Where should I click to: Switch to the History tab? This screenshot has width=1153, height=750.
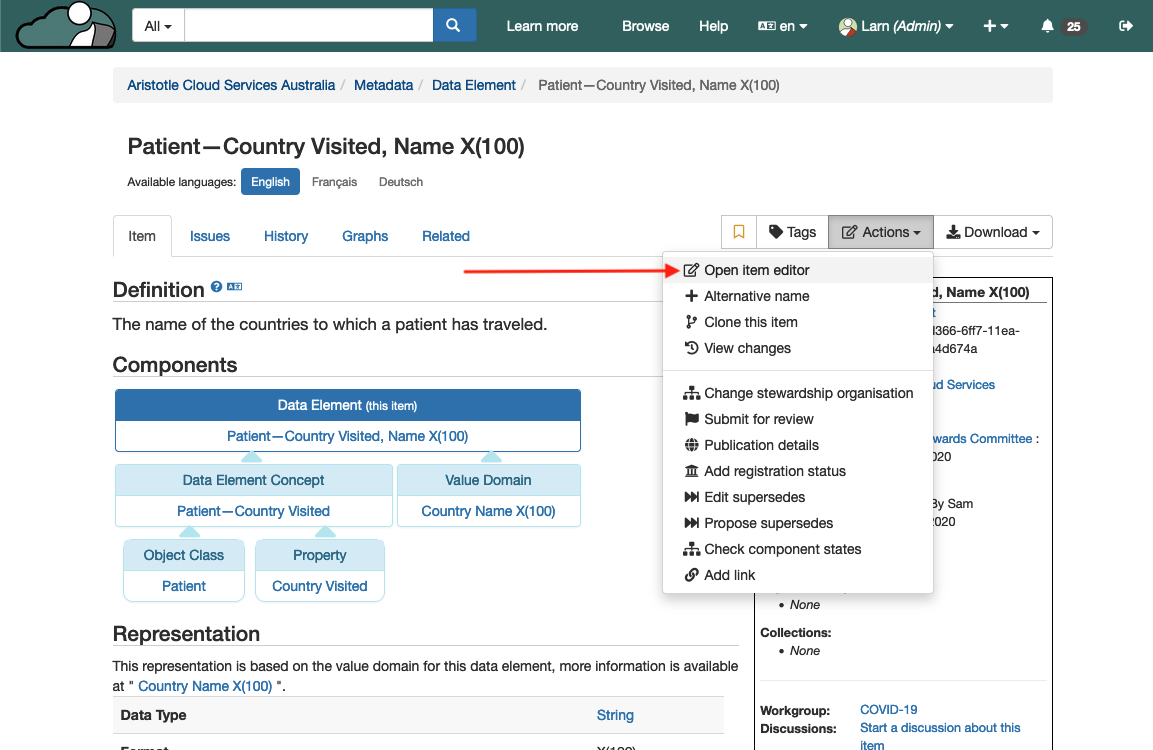click(286, 236)
